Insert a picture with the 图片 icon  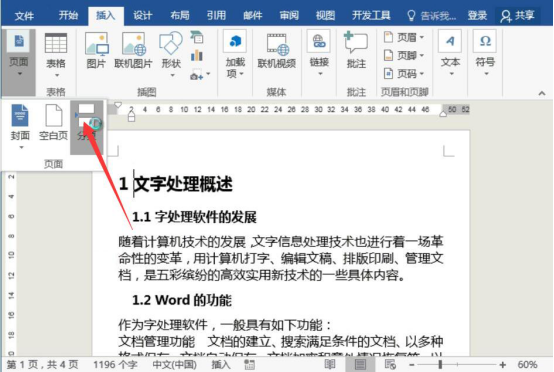coord(96,51)
